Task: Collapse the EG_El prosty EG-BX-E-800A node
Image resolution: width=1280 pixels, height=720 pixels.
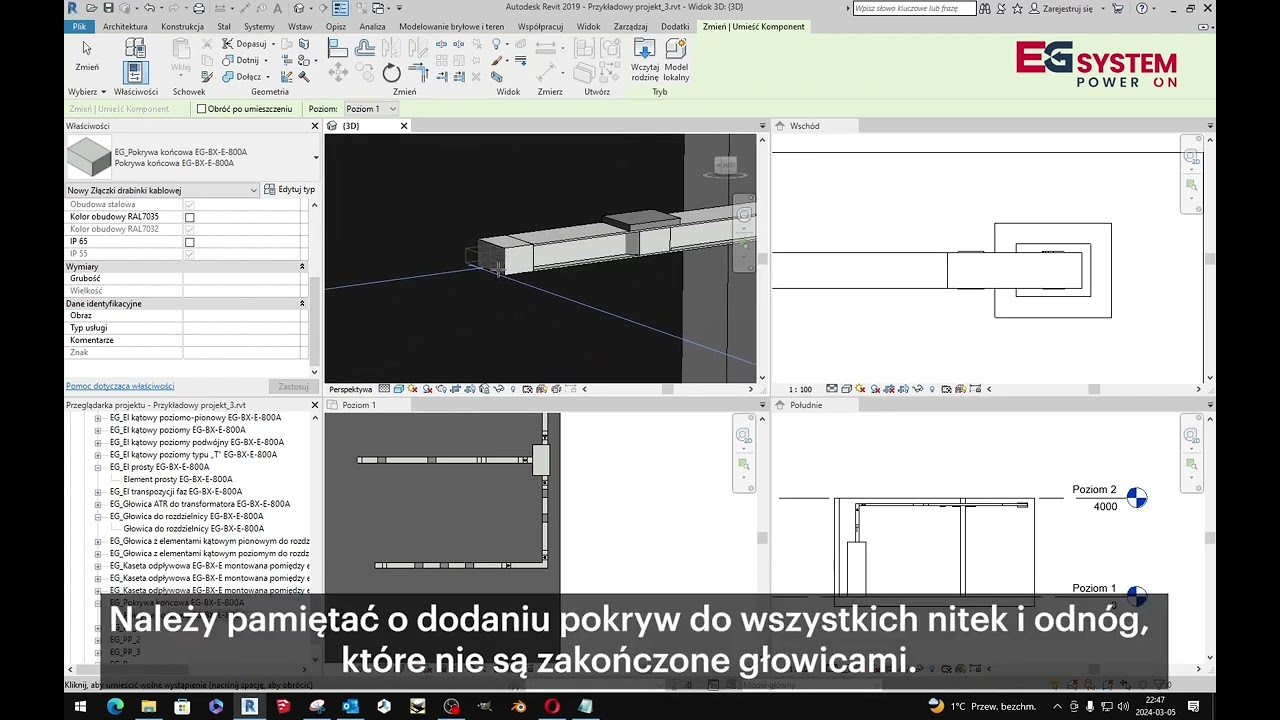Action: pyautogui.click(x=98, y=467)
